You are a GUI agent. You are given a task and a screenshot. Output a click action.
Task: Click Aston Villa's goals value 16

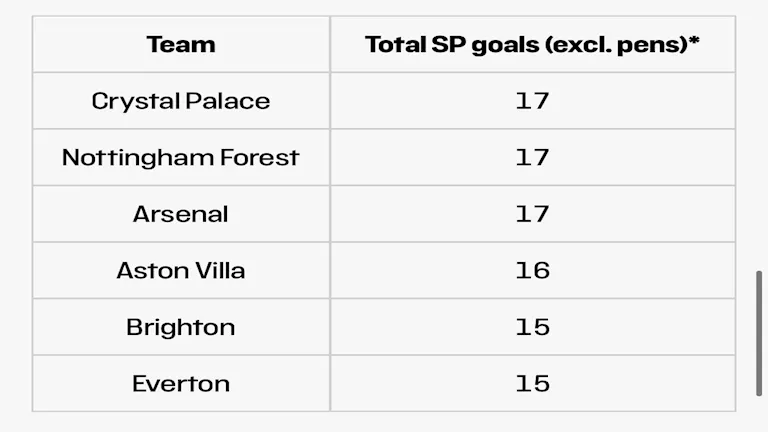point(532,270)
